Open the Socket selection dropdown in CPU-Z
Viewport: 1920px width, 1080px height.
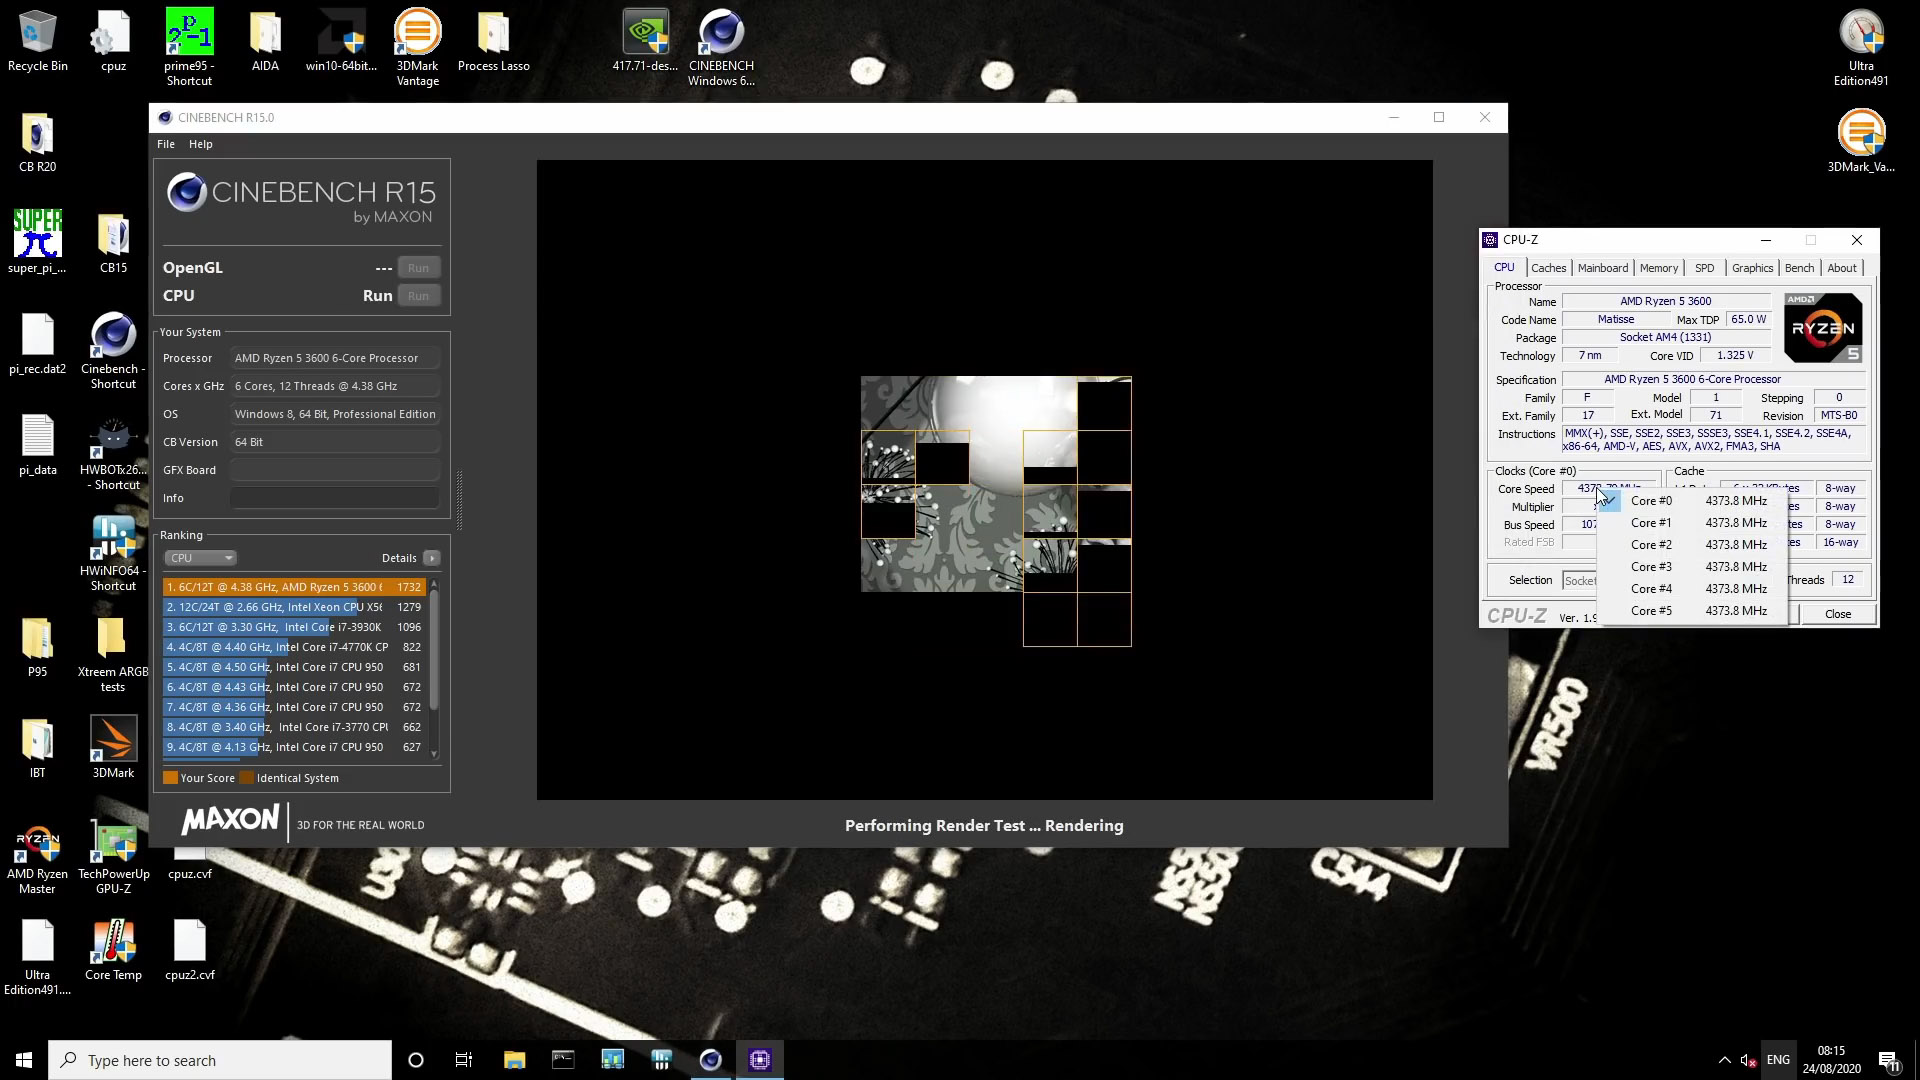[1581, 581]
